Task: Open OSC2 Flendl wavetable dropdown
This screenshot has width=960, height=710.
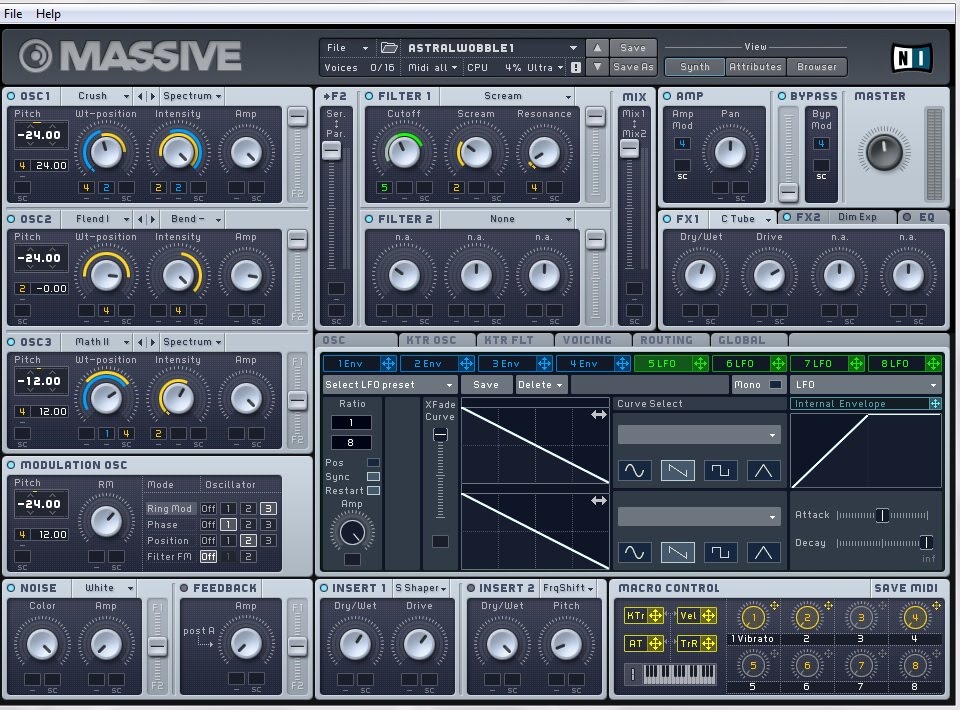Action: pyautogui.click(x=103, y=219)
